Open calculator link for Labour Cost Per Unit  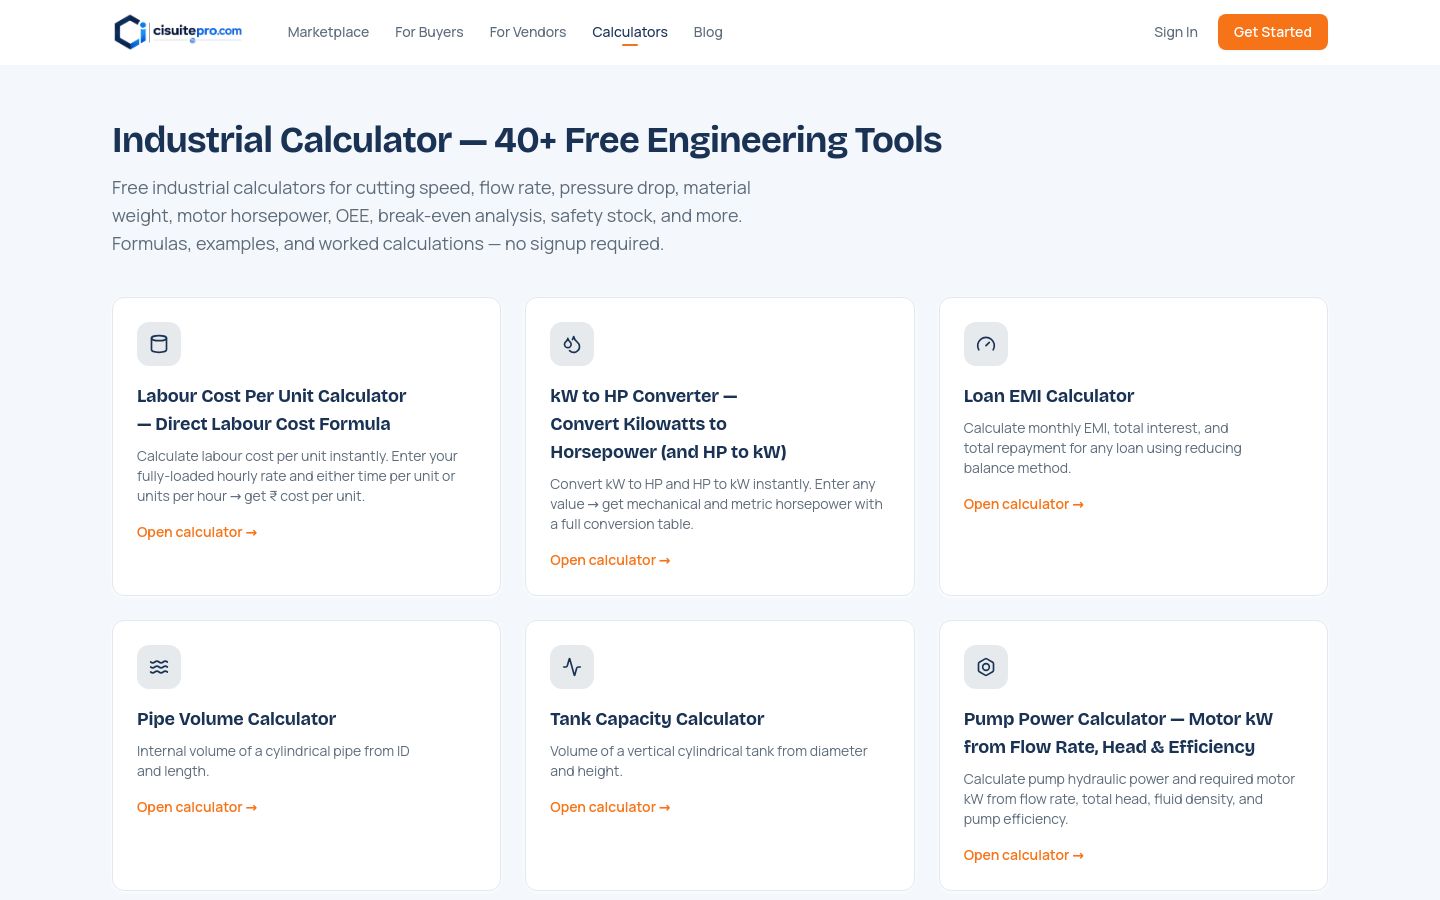[197, 532]
